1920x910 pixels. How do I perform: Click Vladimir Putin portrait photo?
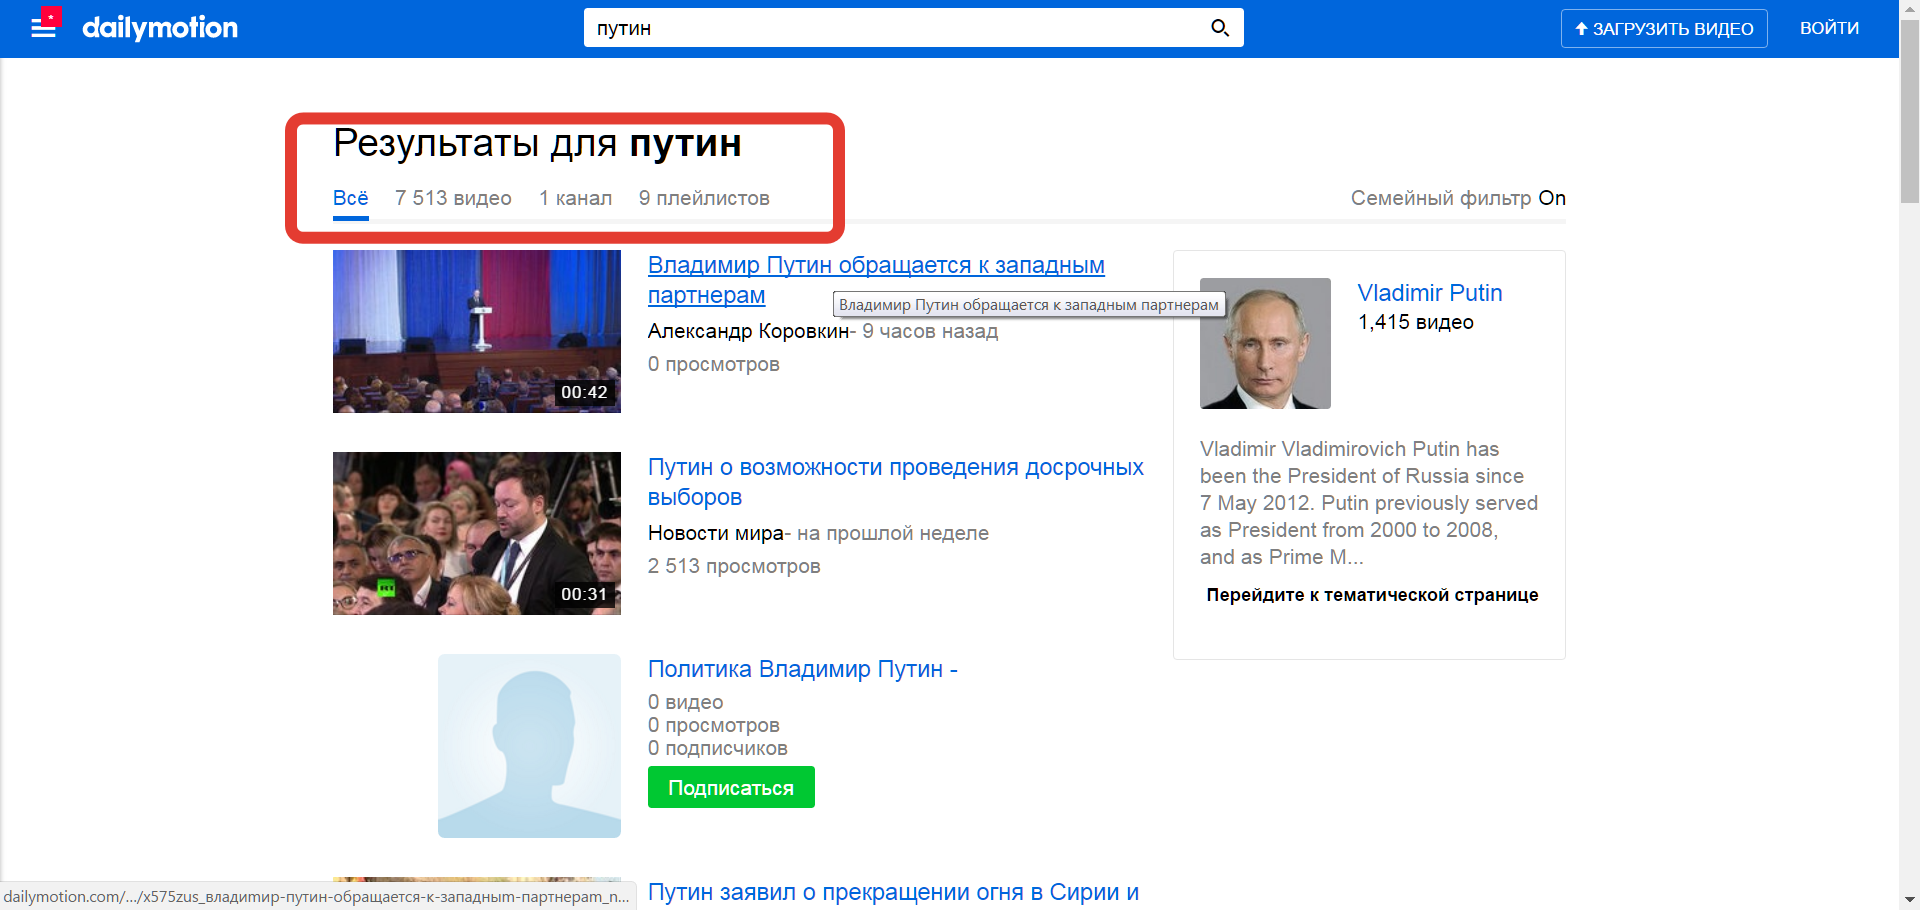coord(1265,343)
